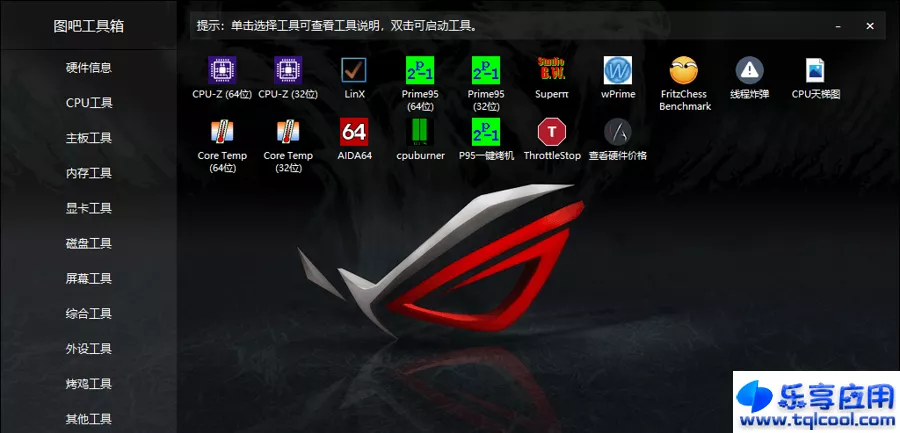The image size is (900, 433).
Task: Select the wPrime tool icon
Action: pos(618,70)
